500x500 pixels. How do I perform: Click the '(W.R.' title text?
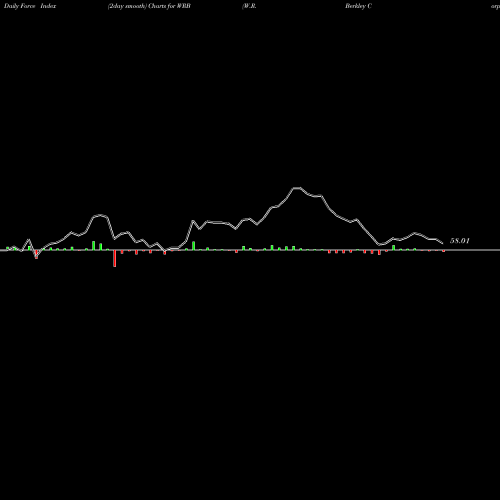249,6
